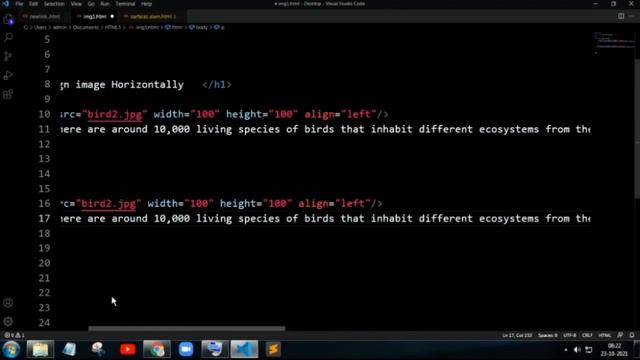Open the Extensions view
This screenshot has width=640, height=360.
point(8,94)
